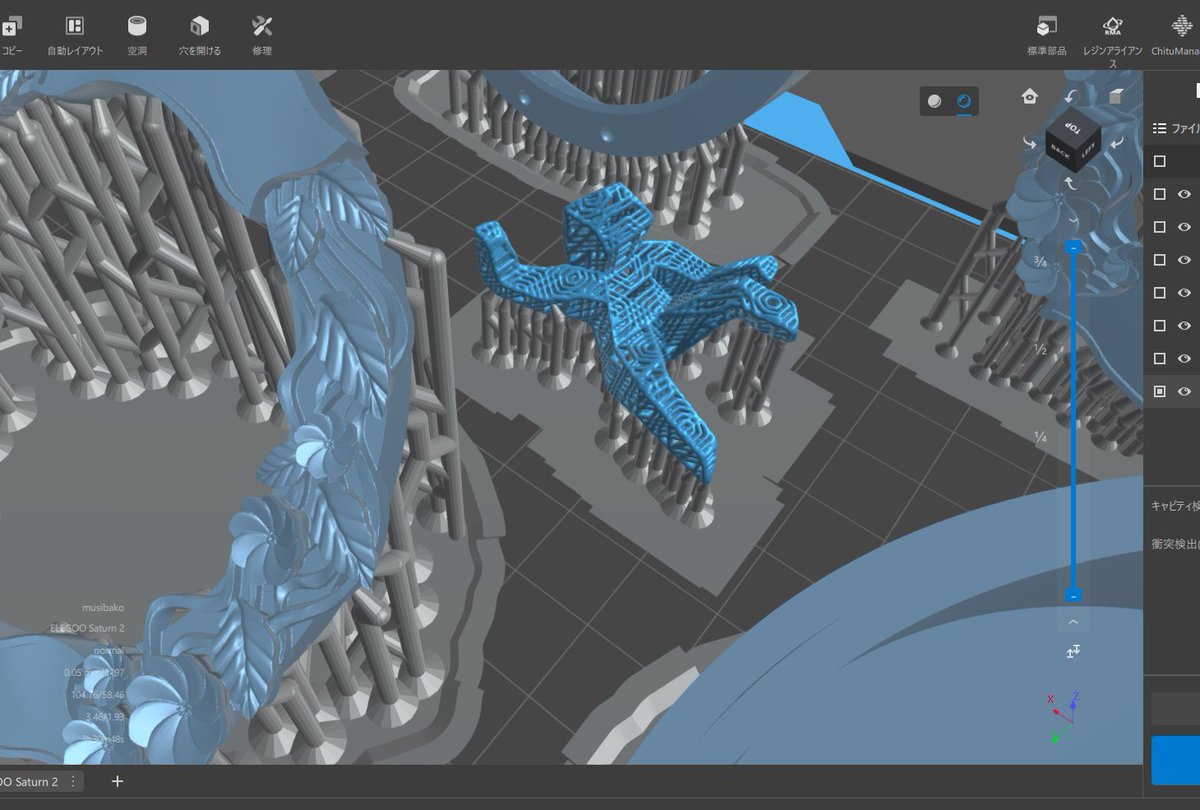Open the 自動レイアウト auto layout tool
This screenshot has width=1200, height=810.
pyautogui.click(x=75, y=34)
